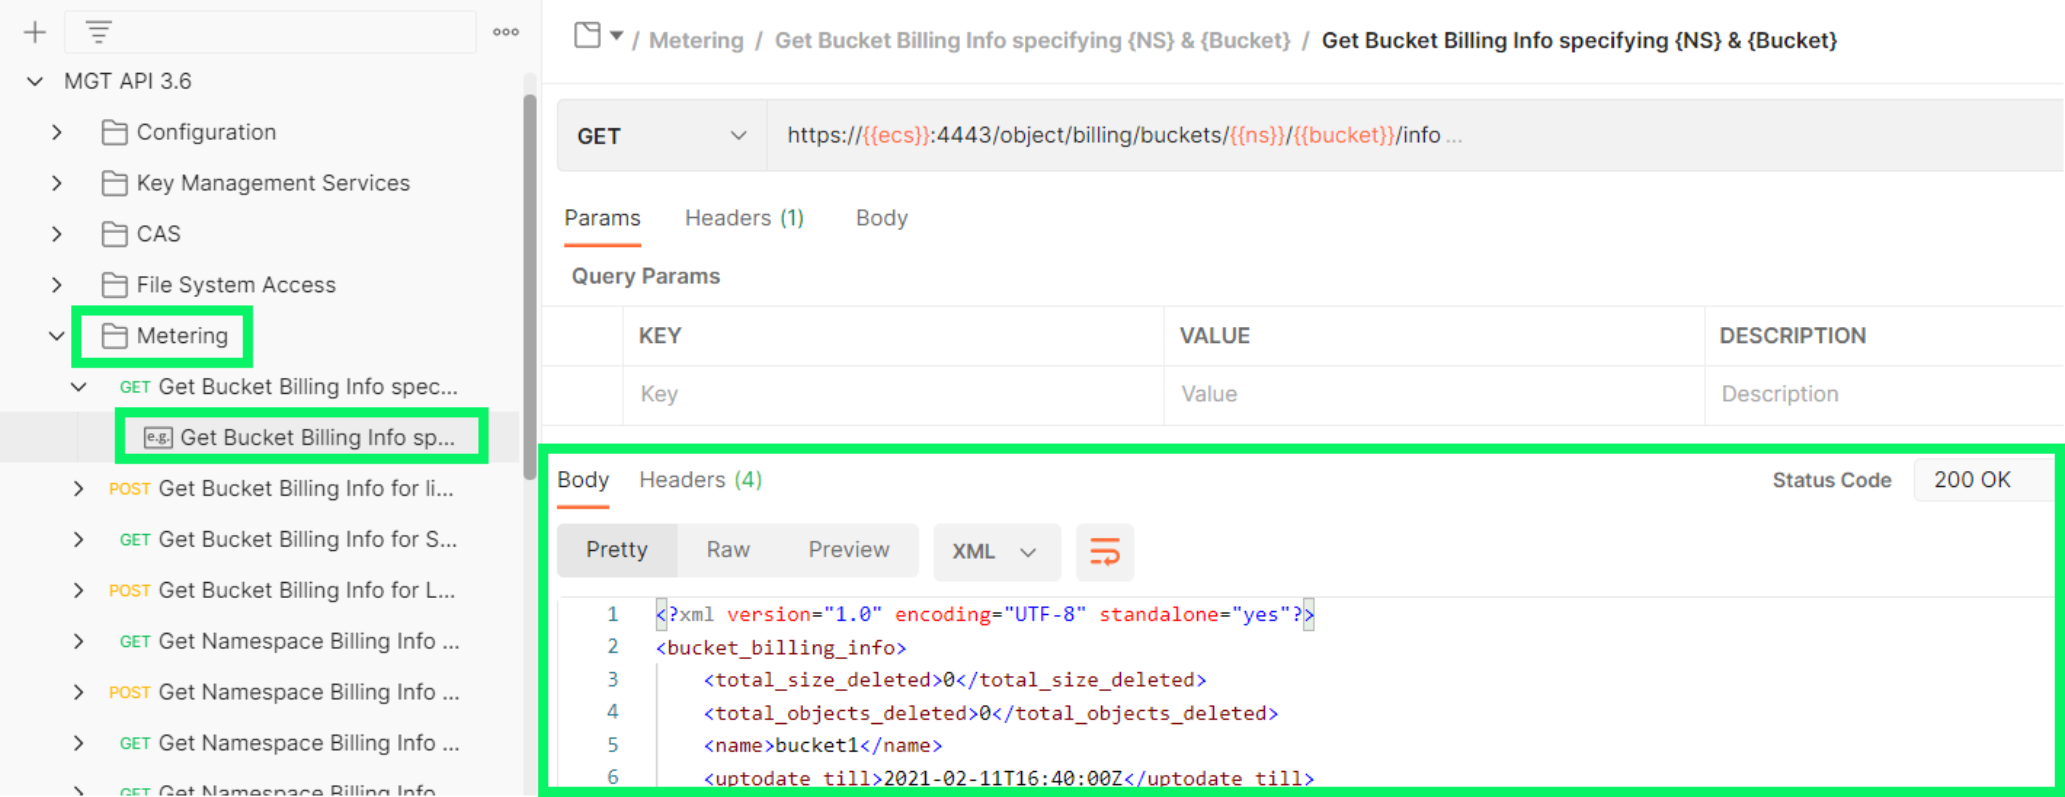Click the query param Value field
The image size is (2065, 797).
(x=1434, y=394)
